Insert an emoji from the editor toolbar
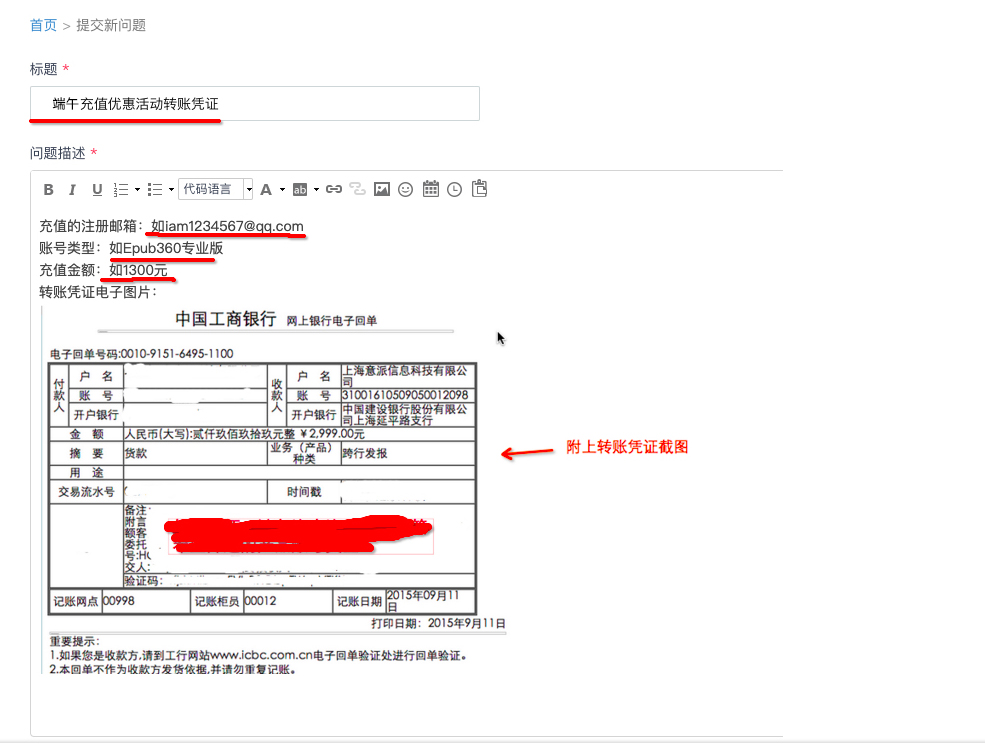Screen dimensions: 985x744 [405, 188]
